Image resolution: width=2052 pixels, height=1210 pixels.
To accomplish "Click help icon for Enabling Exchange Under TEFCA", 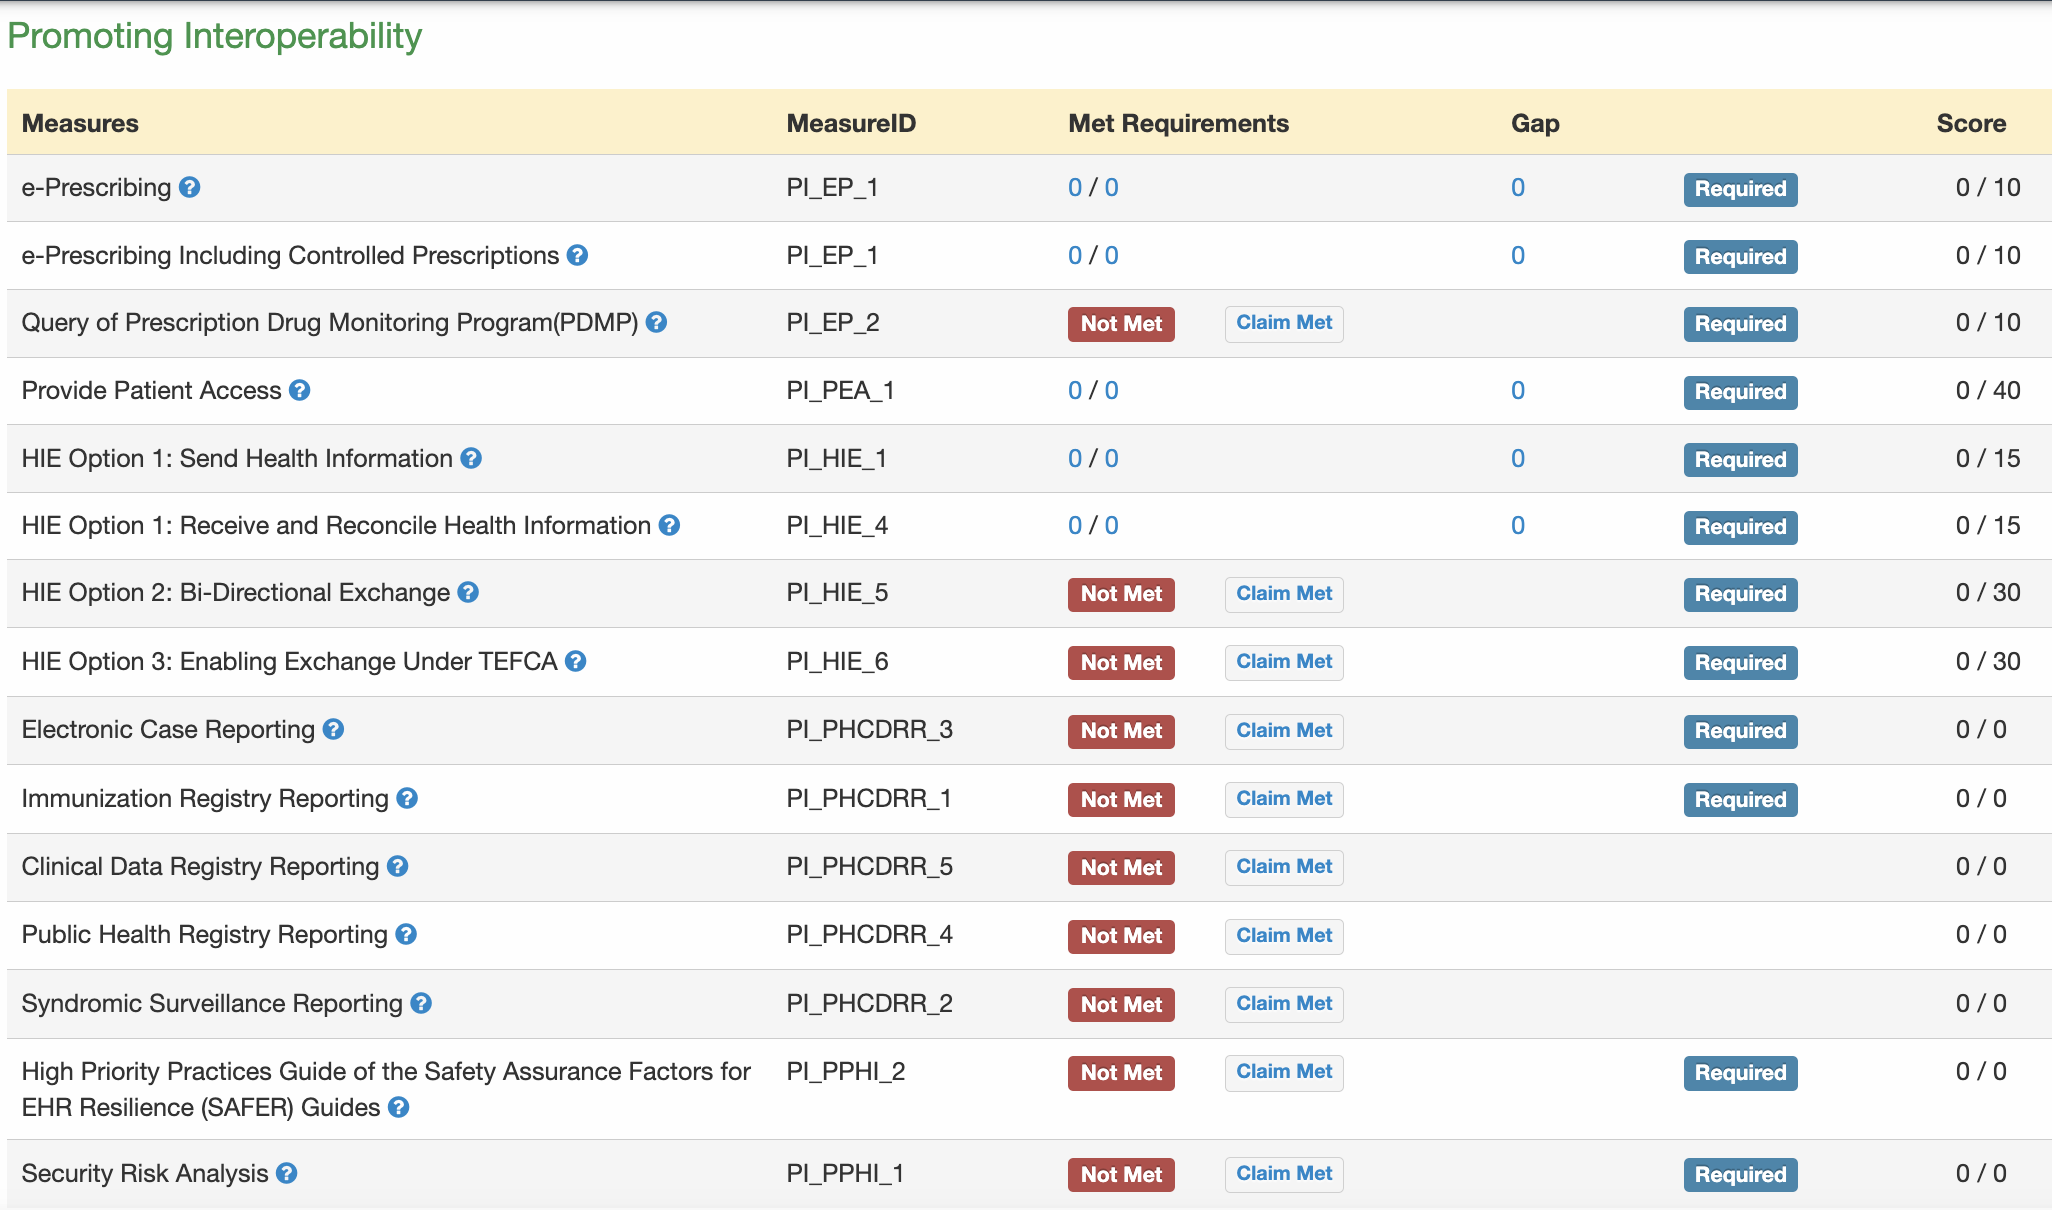I will pyautogui.click(x=575, y=661).
